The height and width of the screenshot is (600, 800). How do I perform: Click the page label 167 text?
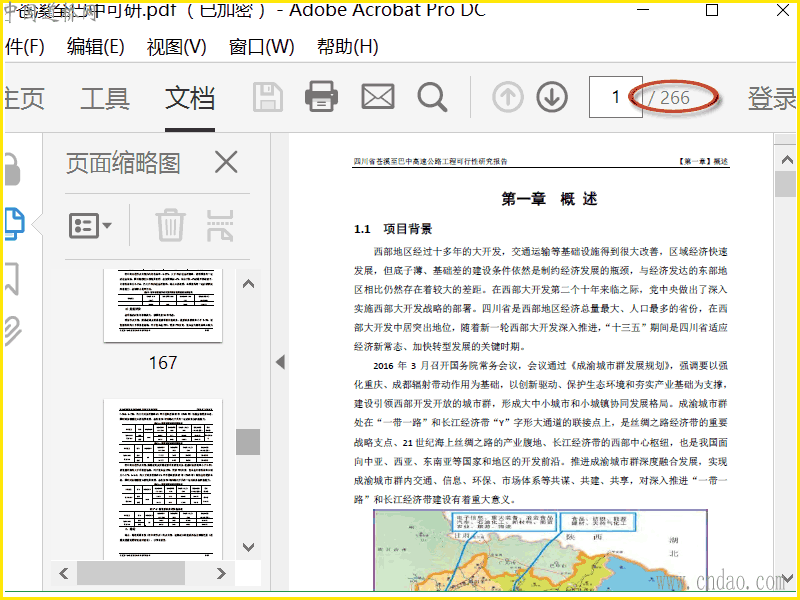coord(163,363)
